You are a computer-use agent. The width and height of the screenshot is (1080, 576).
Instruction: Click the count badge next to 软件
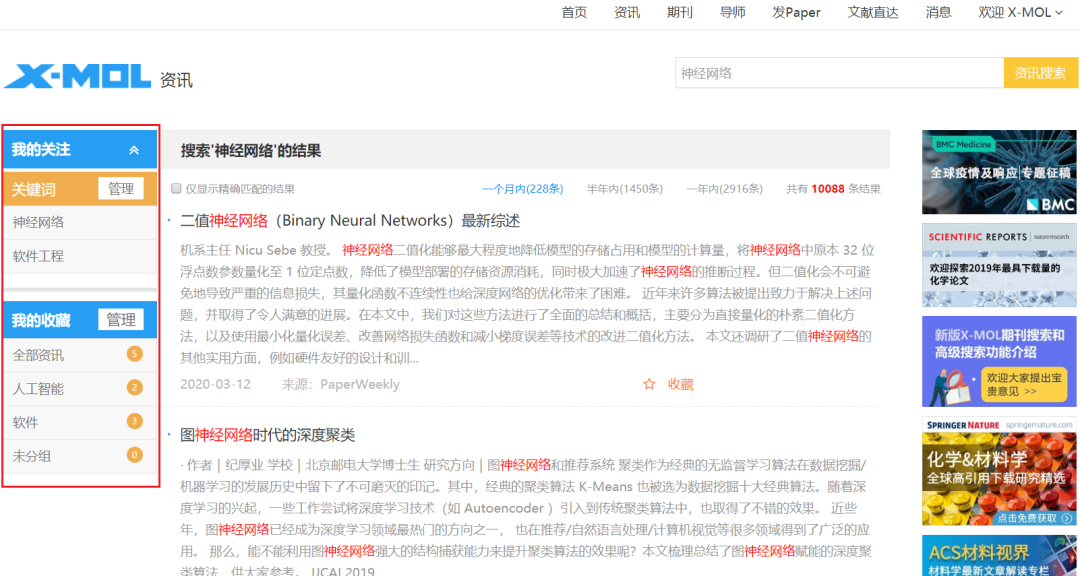134,422
